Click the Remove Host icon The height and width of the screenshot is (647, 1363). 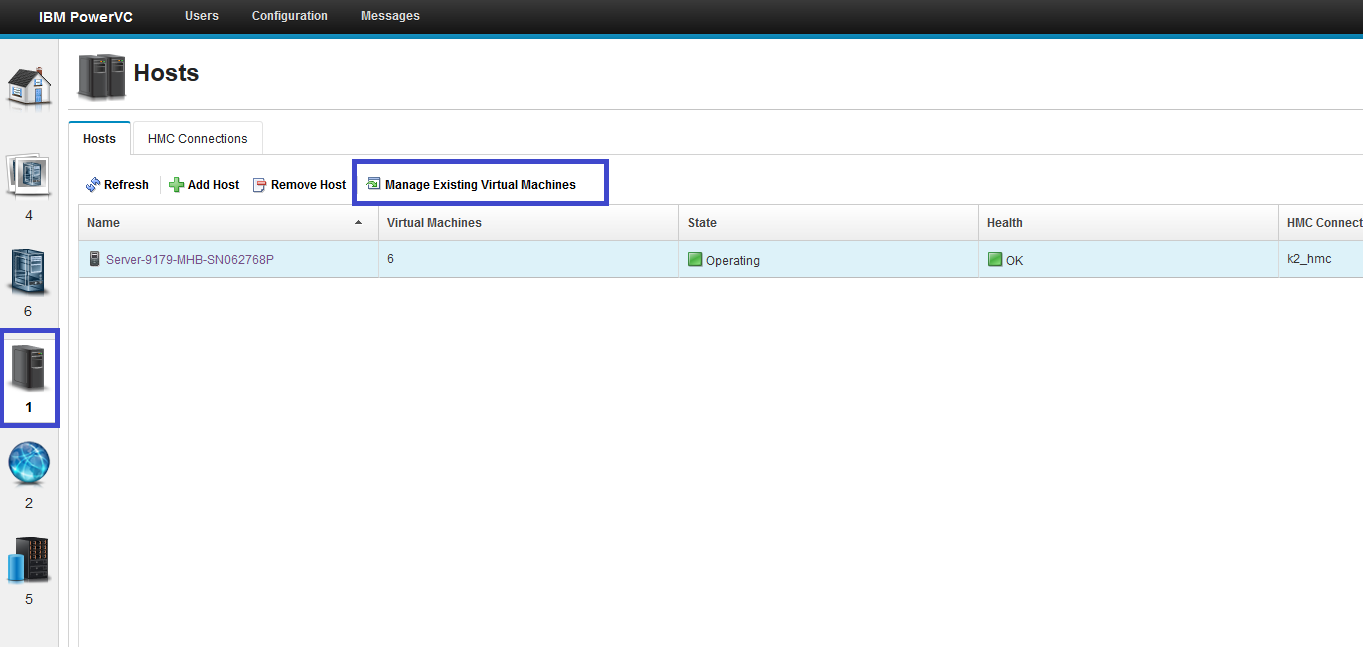pos(259,184)
